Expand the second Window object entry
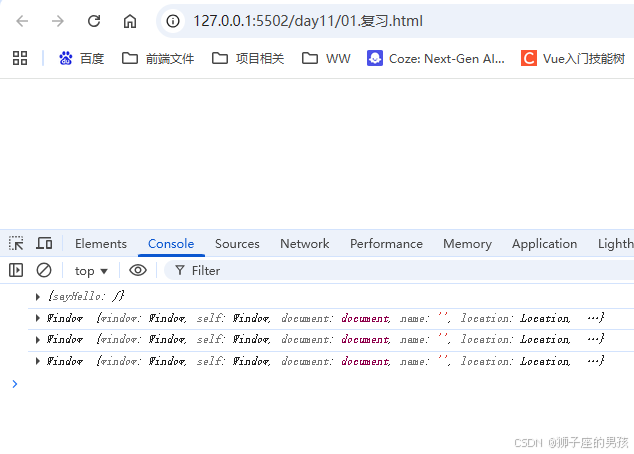The image size is (634, 454). [x=38, y=340]
